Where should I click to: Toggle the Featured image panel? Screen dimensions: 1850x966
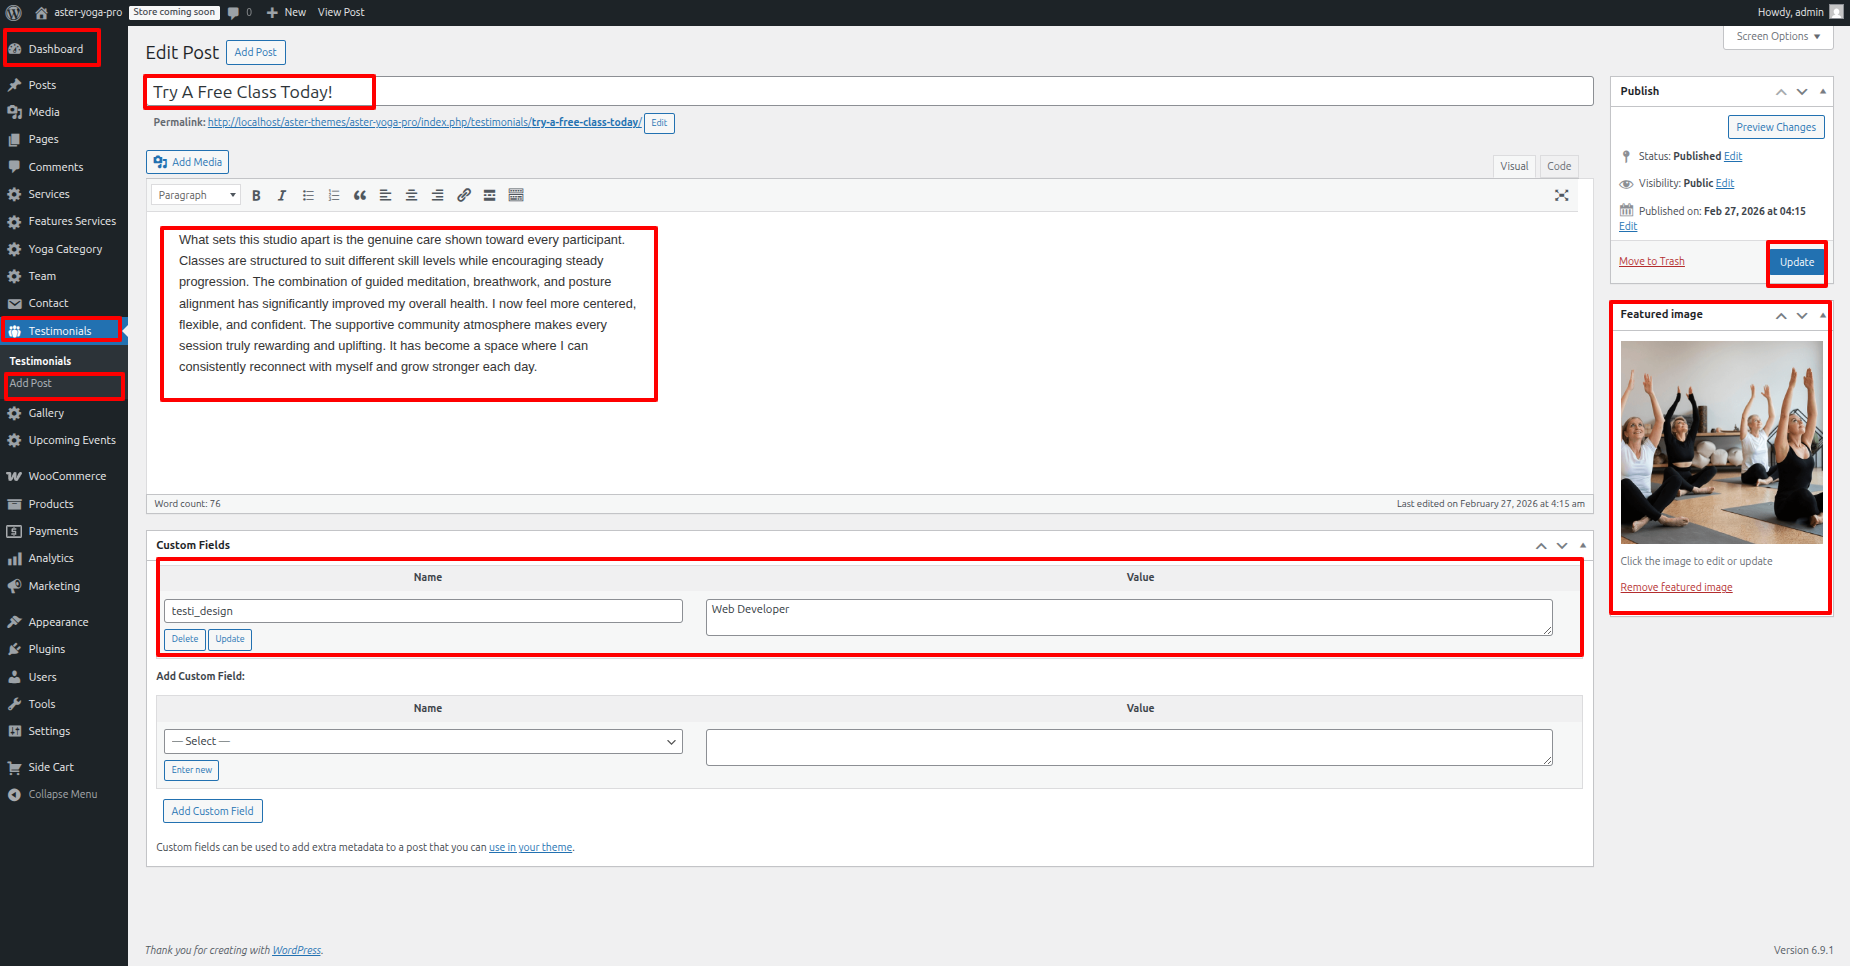click(1823, 315)
